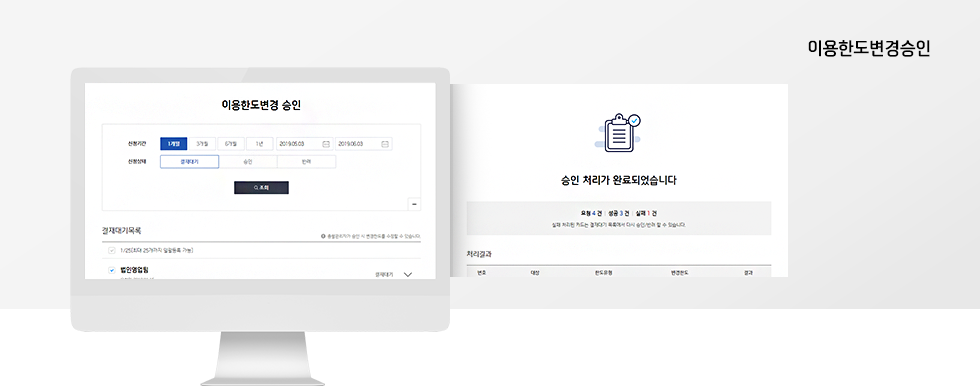Click the 한도유형 column header

tap(604, 272)
